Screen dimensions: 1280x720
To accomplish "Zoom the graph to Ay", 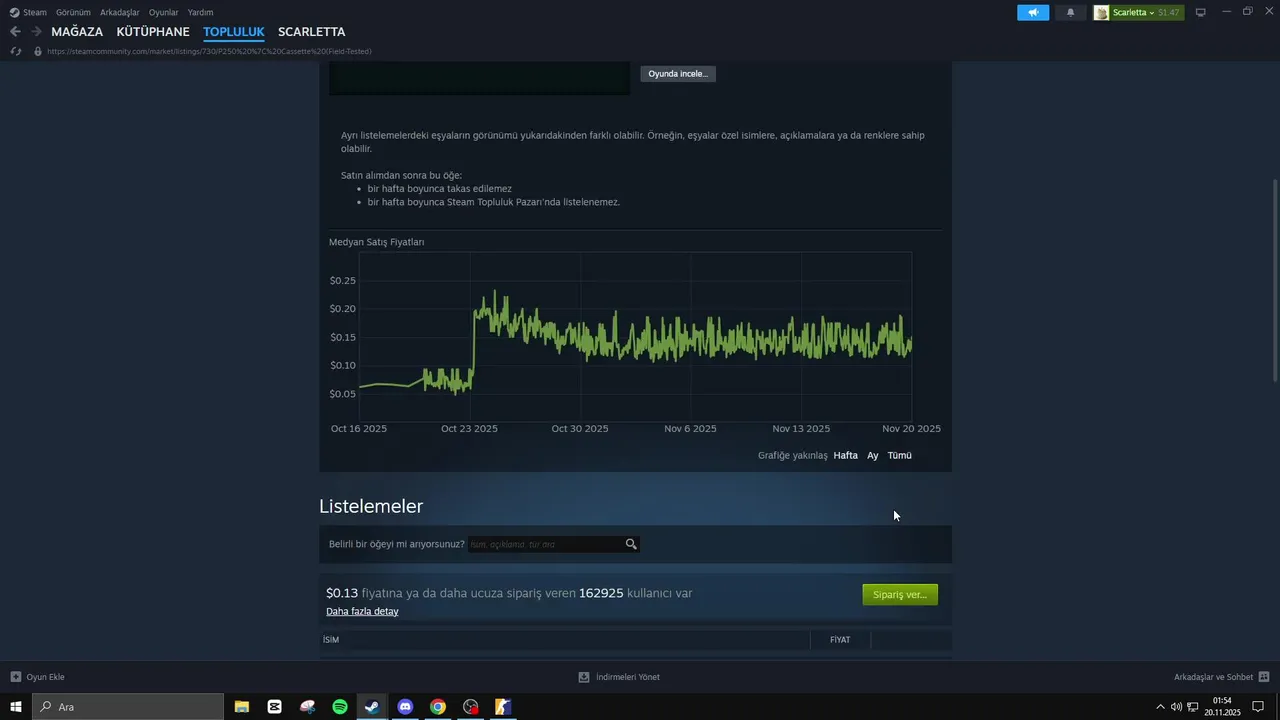I will click(x=873, y=456).
